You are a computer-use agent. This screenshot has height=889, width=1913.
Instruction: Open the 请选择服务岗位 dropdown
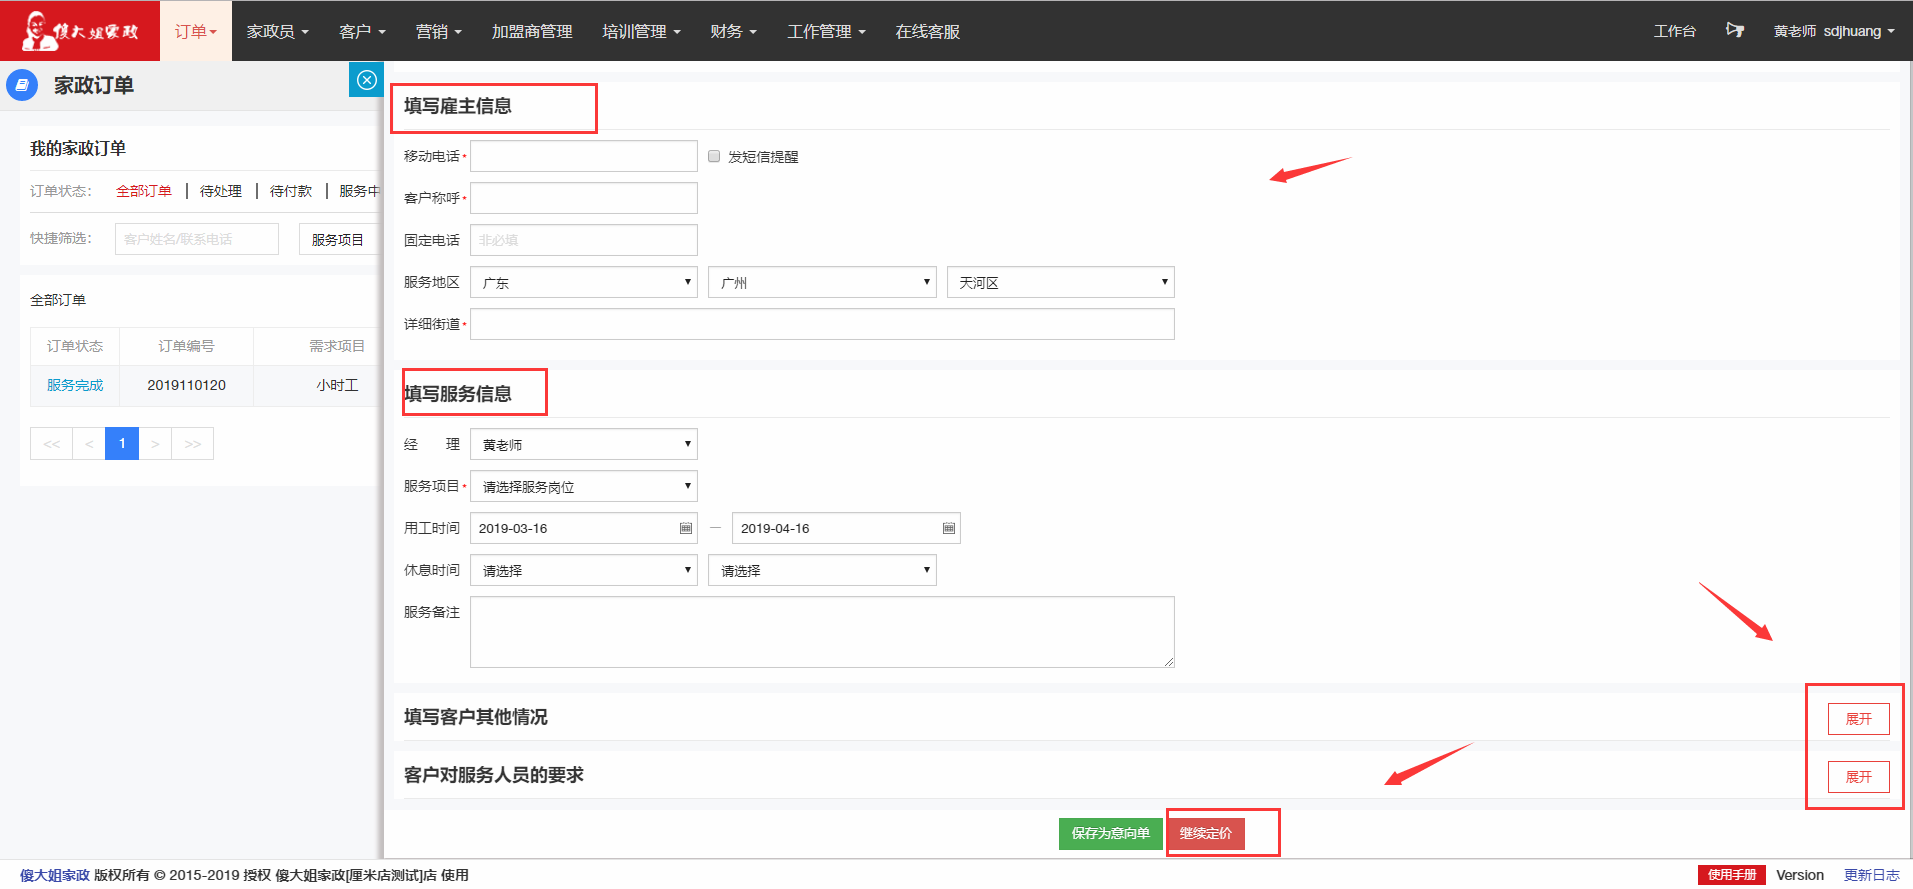[x=584, y=486]
